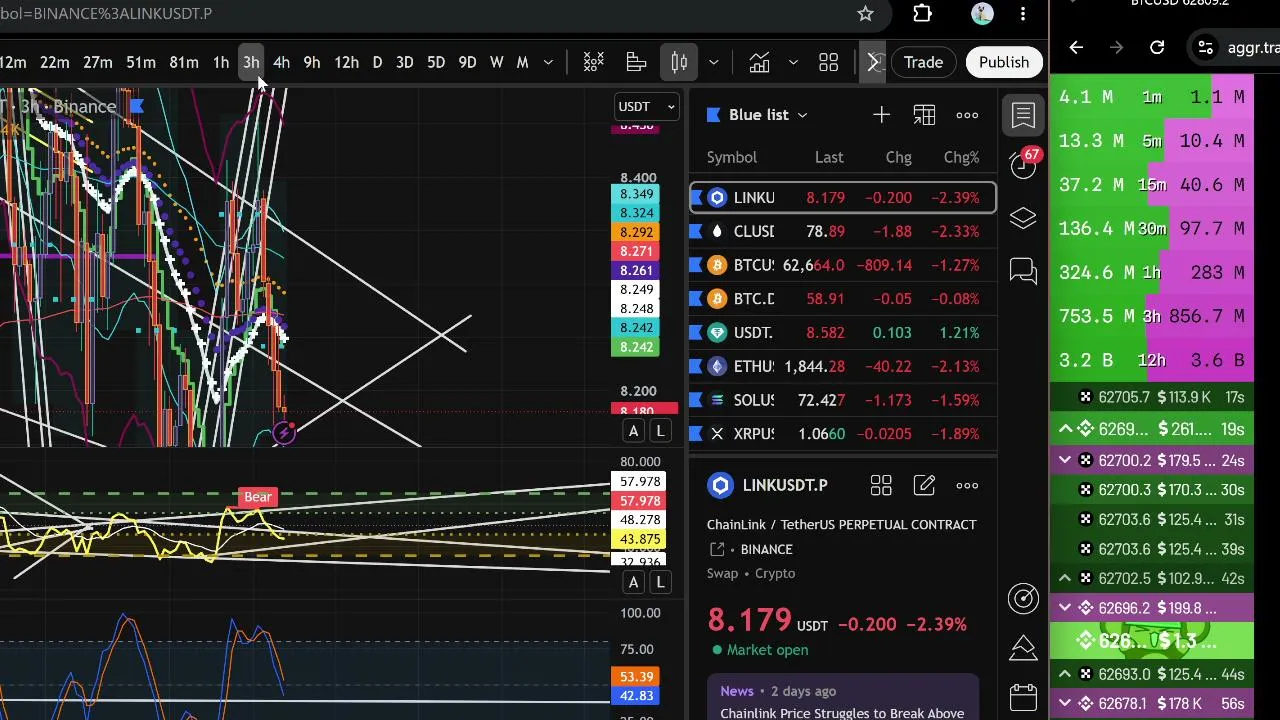
Task: Click the Trade button
Action: point(923,62)
